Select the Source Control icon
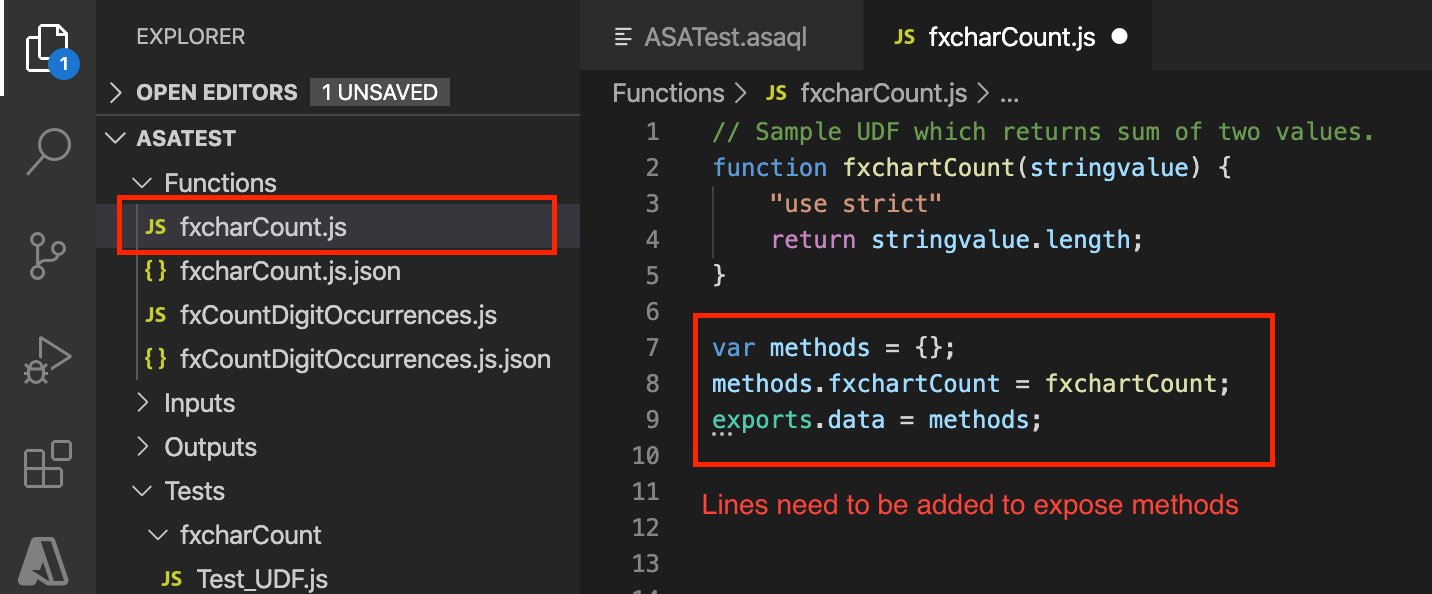This screenshot has width=1432, height=594. click(45, 256)
